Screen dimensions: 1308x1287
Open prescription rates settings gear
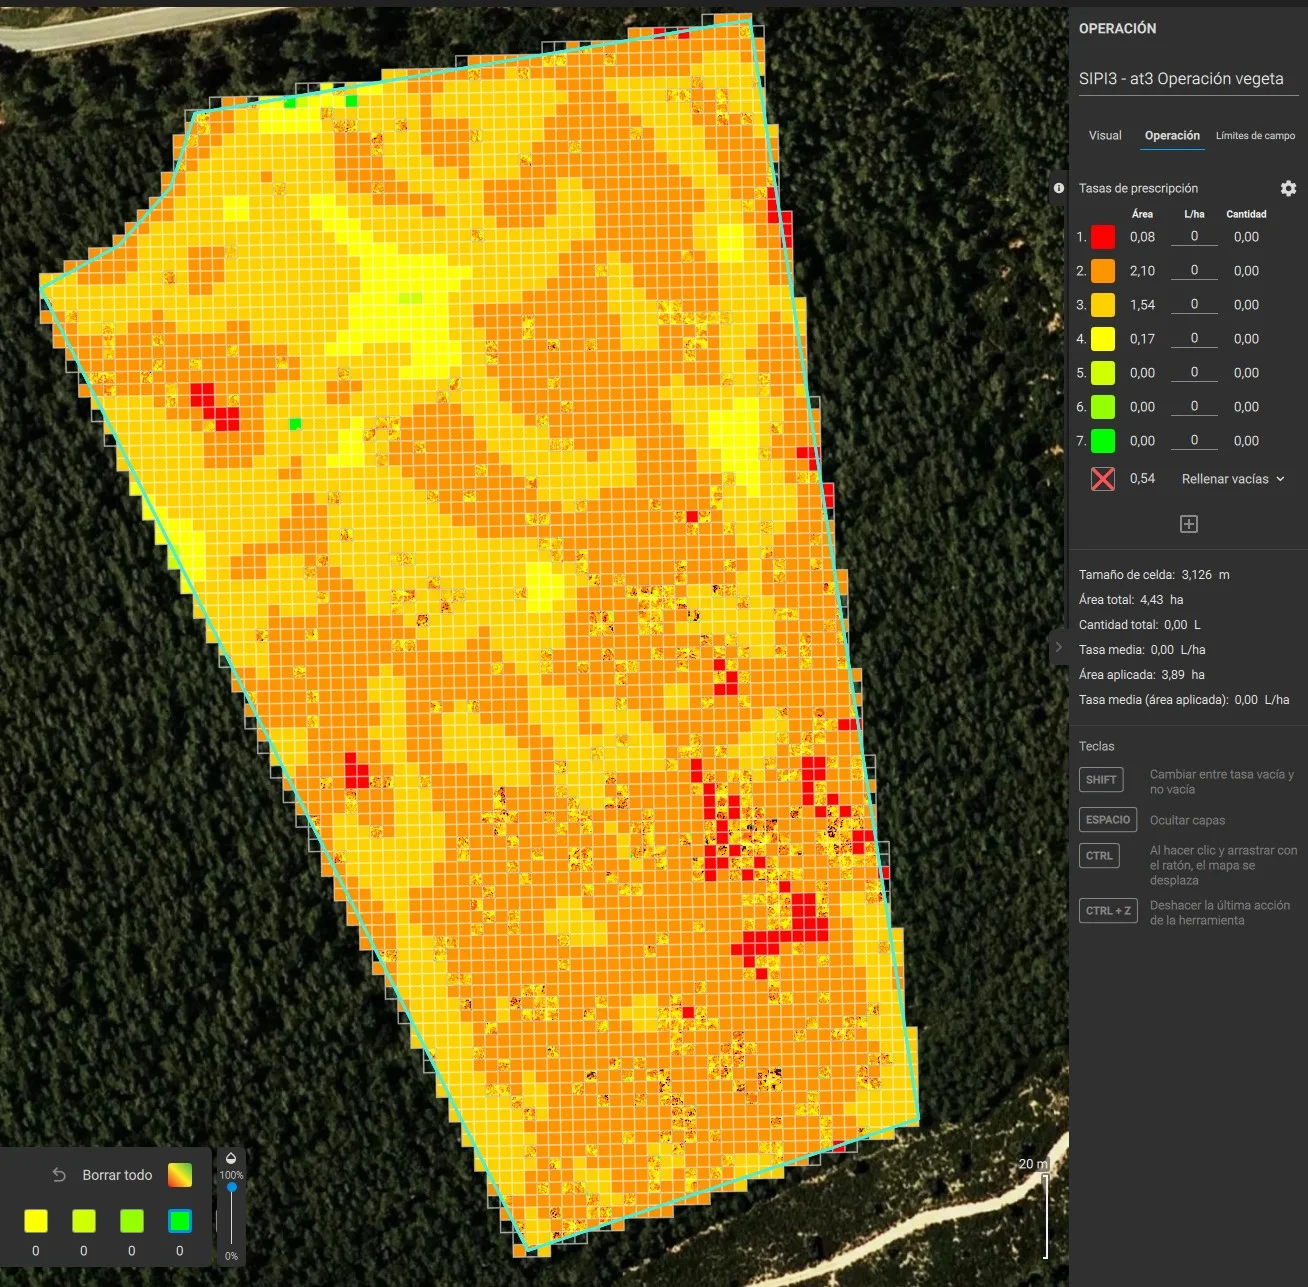pyautogui.click(x=1288, y=188)
